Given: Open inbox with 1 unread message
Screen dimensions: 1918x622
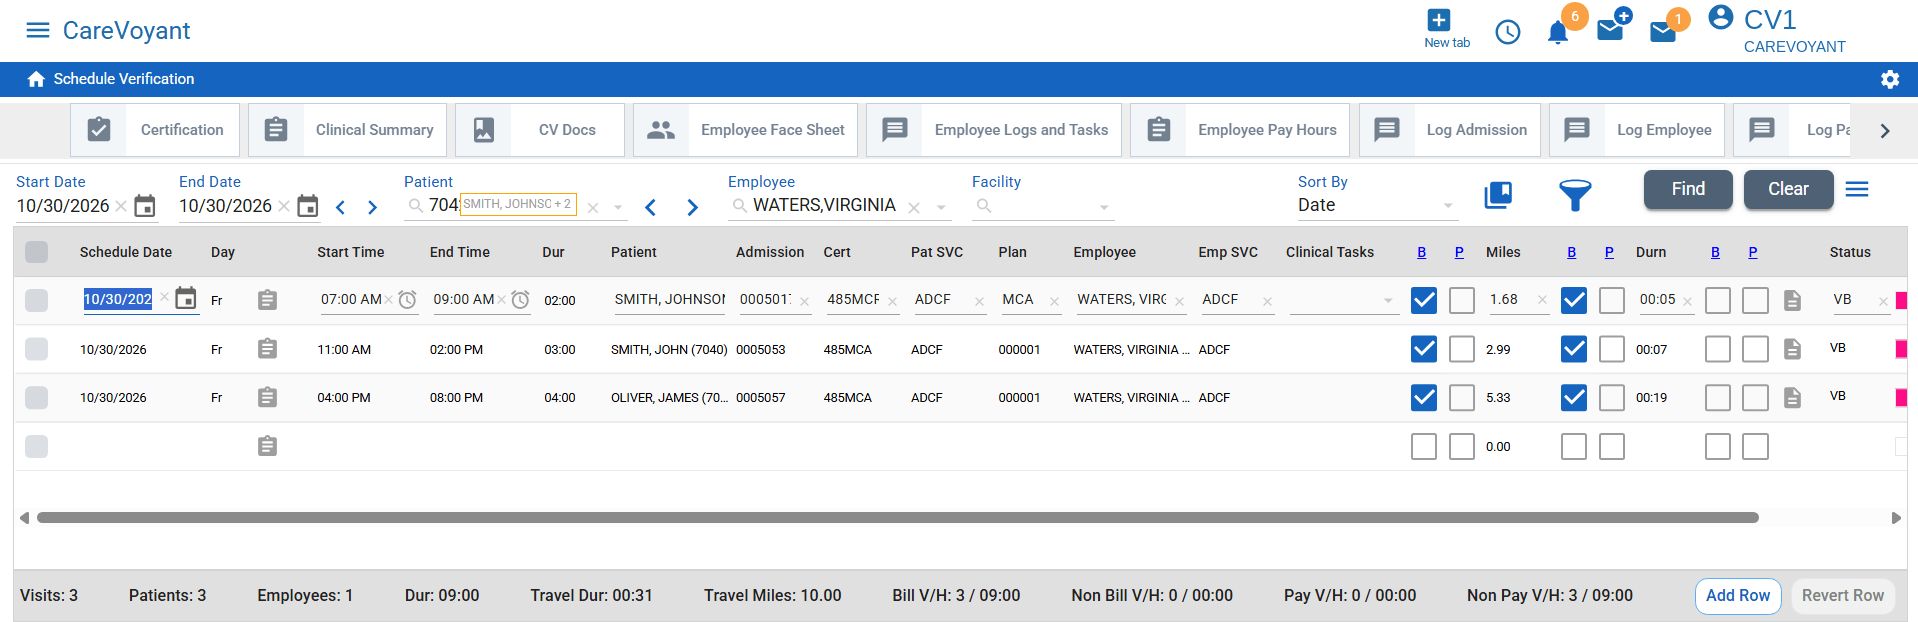Looking at the screenshot, I should [1664, 32].
